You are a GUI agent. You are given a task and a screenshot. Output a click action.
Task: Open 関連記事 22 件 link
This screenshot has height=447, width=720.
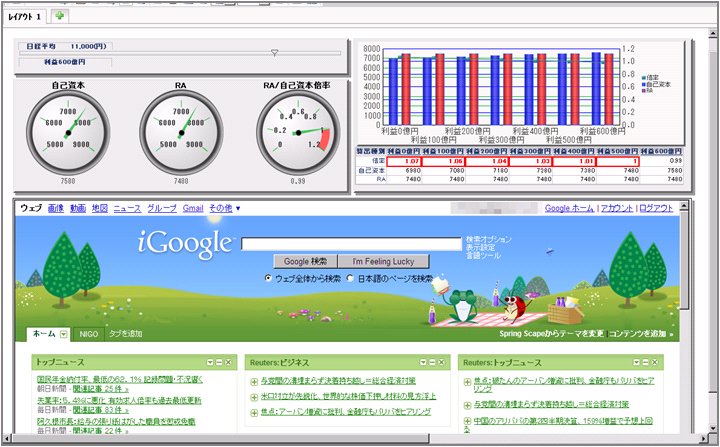pos(101,431)
